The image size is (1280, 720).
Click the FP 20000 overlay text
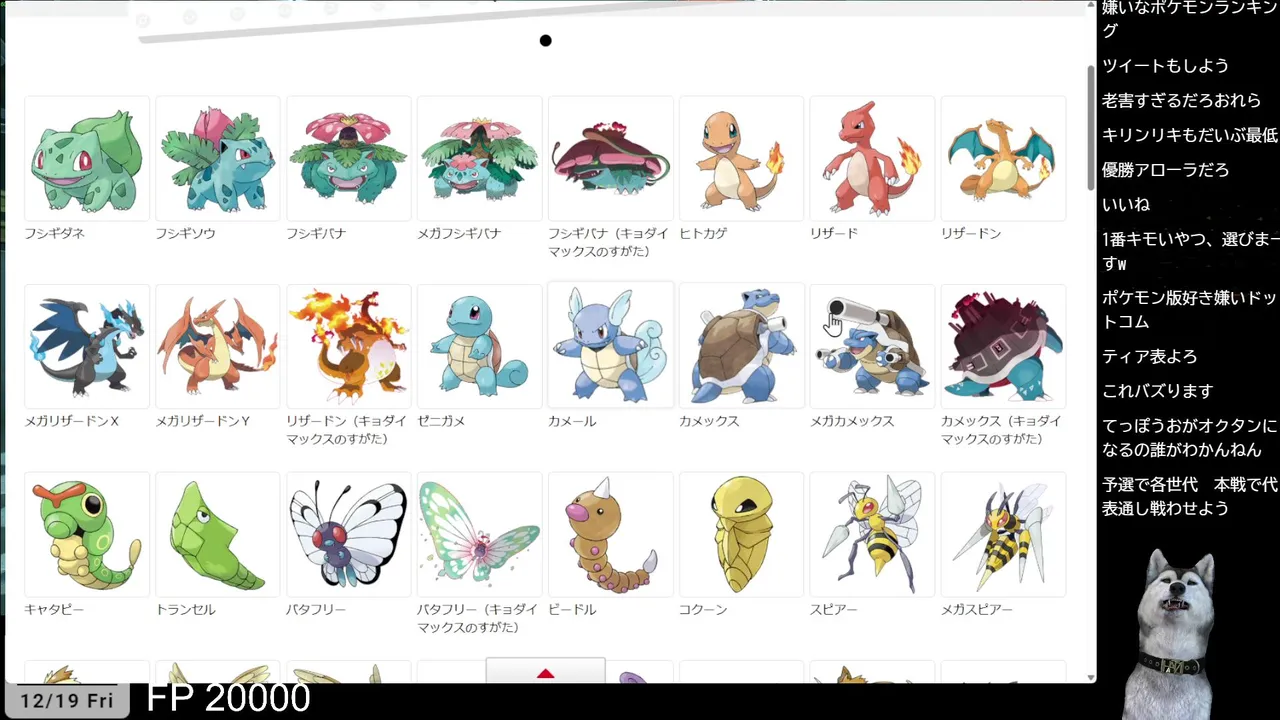(228, 698)
